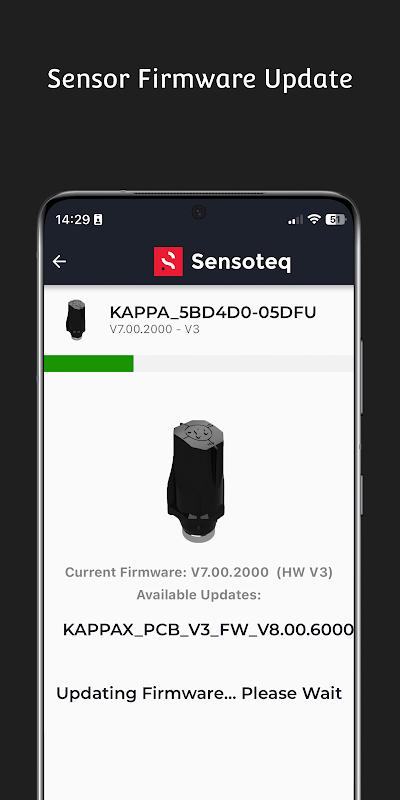Click the Wi-Fi status icon
The height and width of the screenshot is (800, 400).
(314, 219)
